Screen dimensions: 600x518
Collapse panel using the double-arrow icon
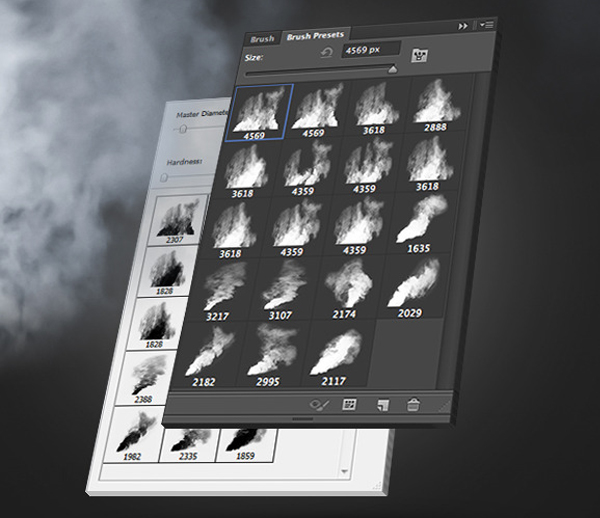[463, 26]
